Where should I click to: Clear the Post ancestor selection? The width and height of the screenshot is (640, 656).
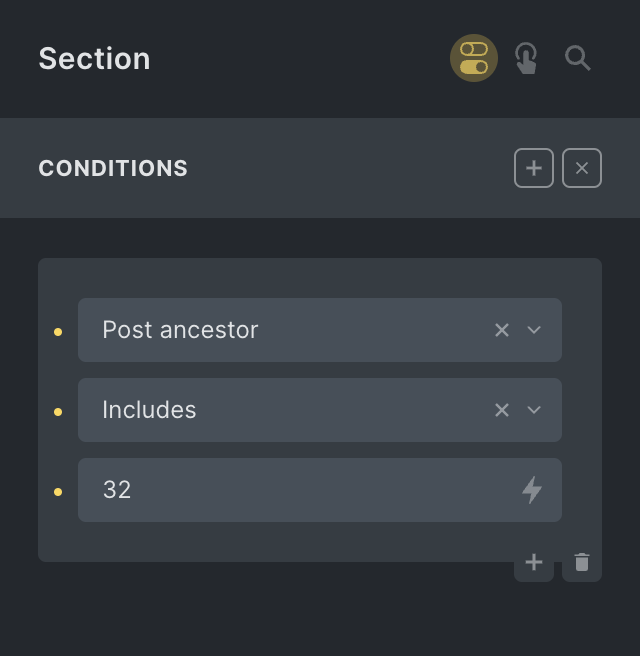(502, 330)
